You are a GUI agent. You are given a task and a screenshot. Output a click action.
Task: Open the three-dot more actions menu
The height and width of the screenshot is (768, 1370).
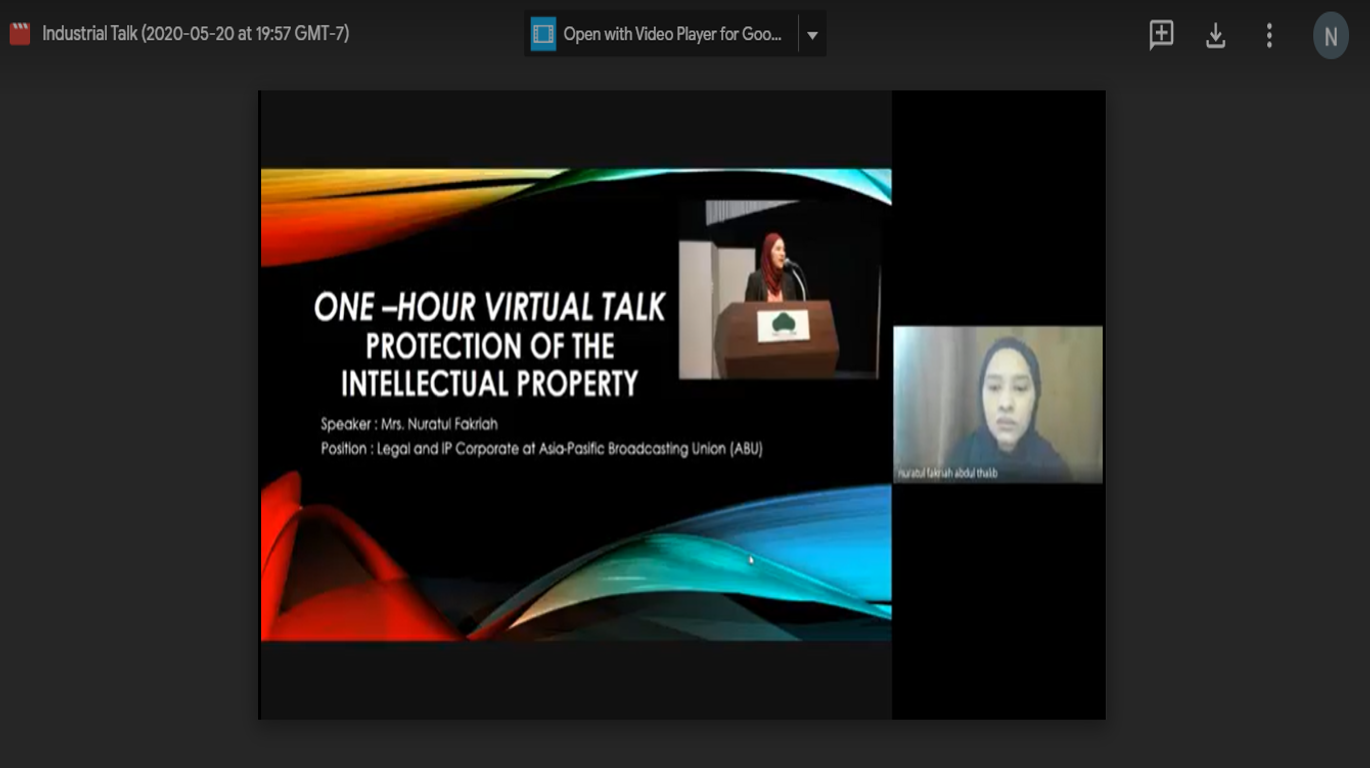tap(1269, 36)
